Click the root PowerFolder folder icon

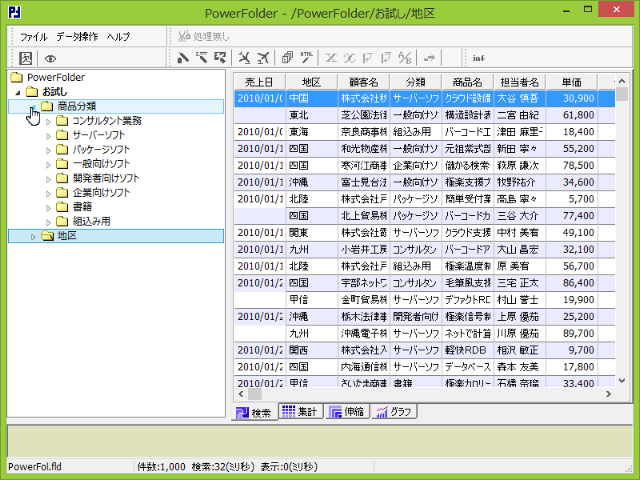point(17,77)
